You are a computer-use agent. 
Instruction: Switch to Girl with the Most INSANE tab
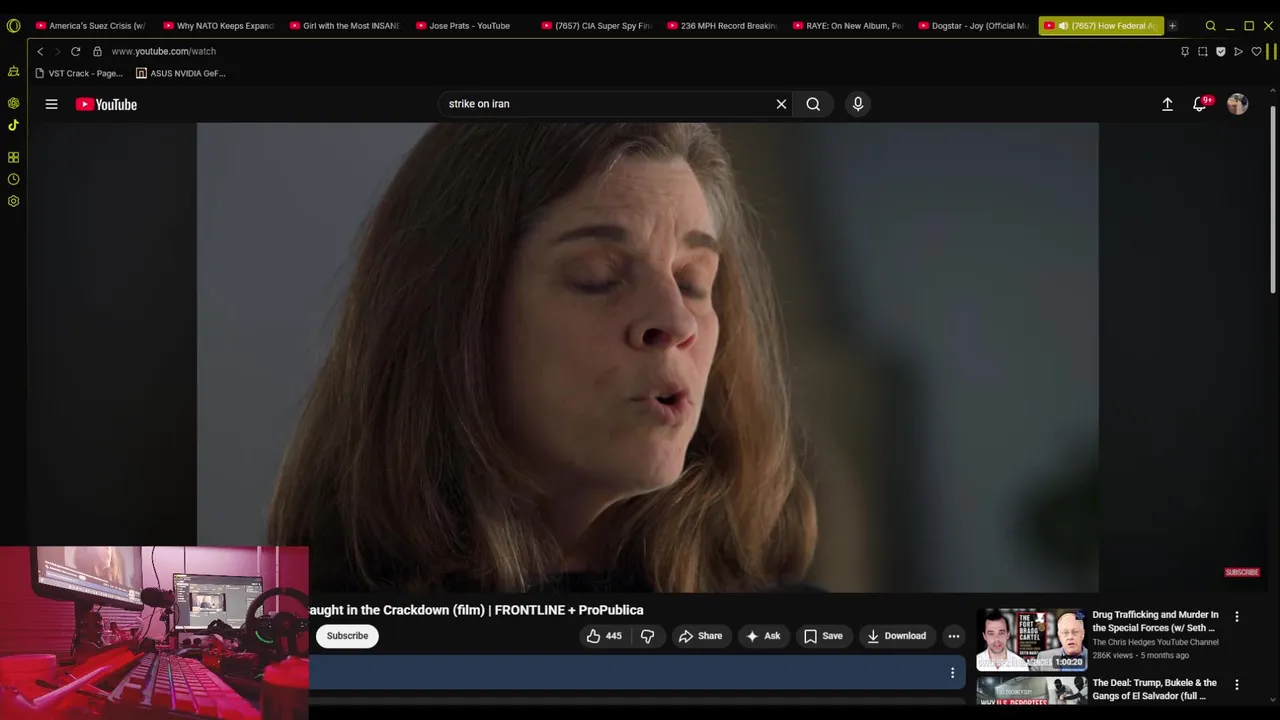[344, 26]
